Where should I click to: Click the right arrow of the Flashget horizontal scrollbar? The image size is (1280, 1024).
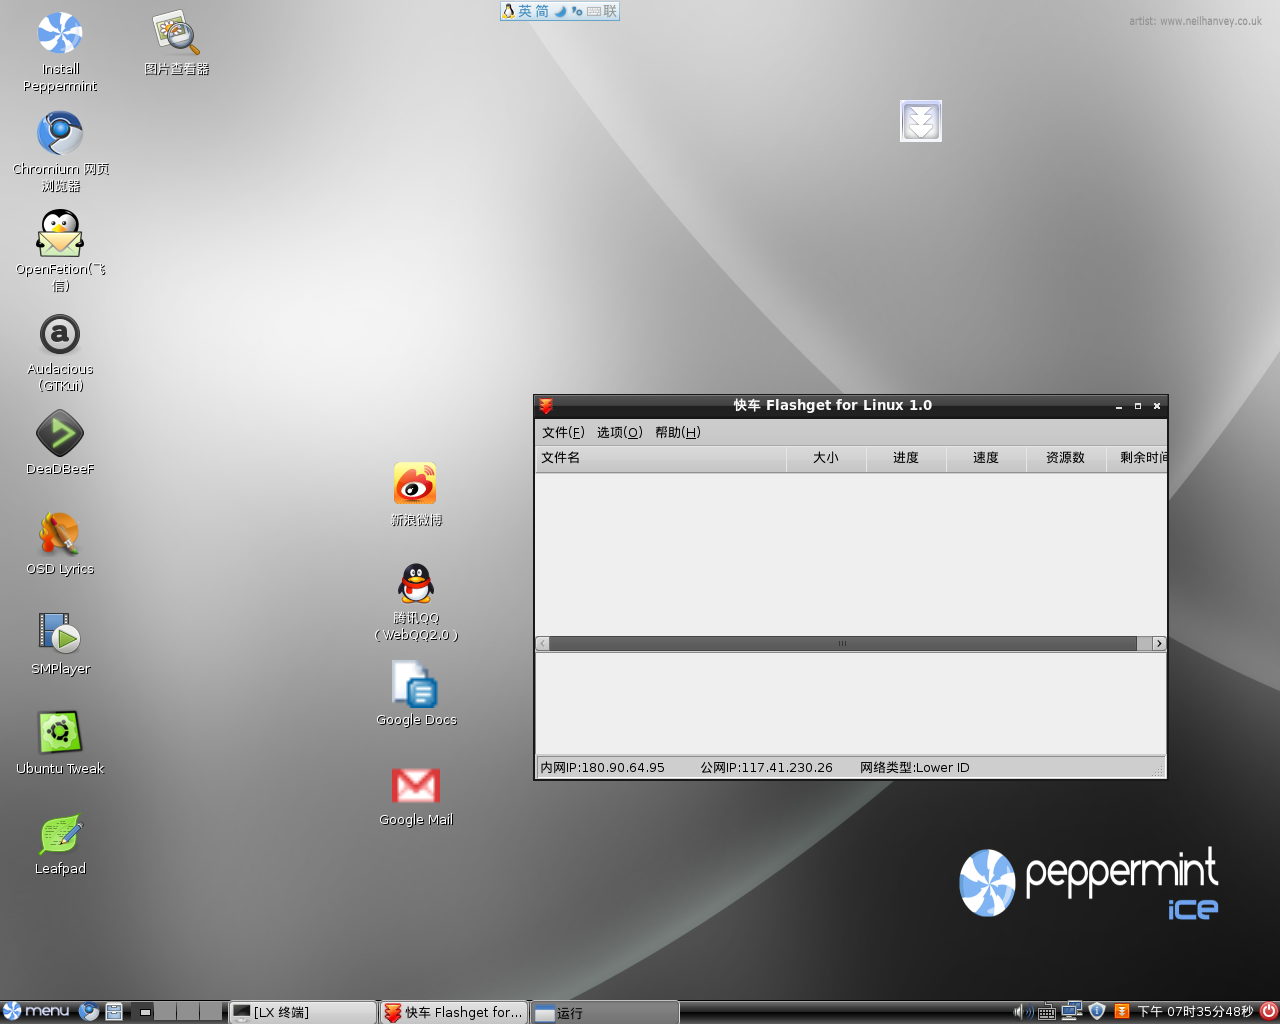pos(1159,643)
